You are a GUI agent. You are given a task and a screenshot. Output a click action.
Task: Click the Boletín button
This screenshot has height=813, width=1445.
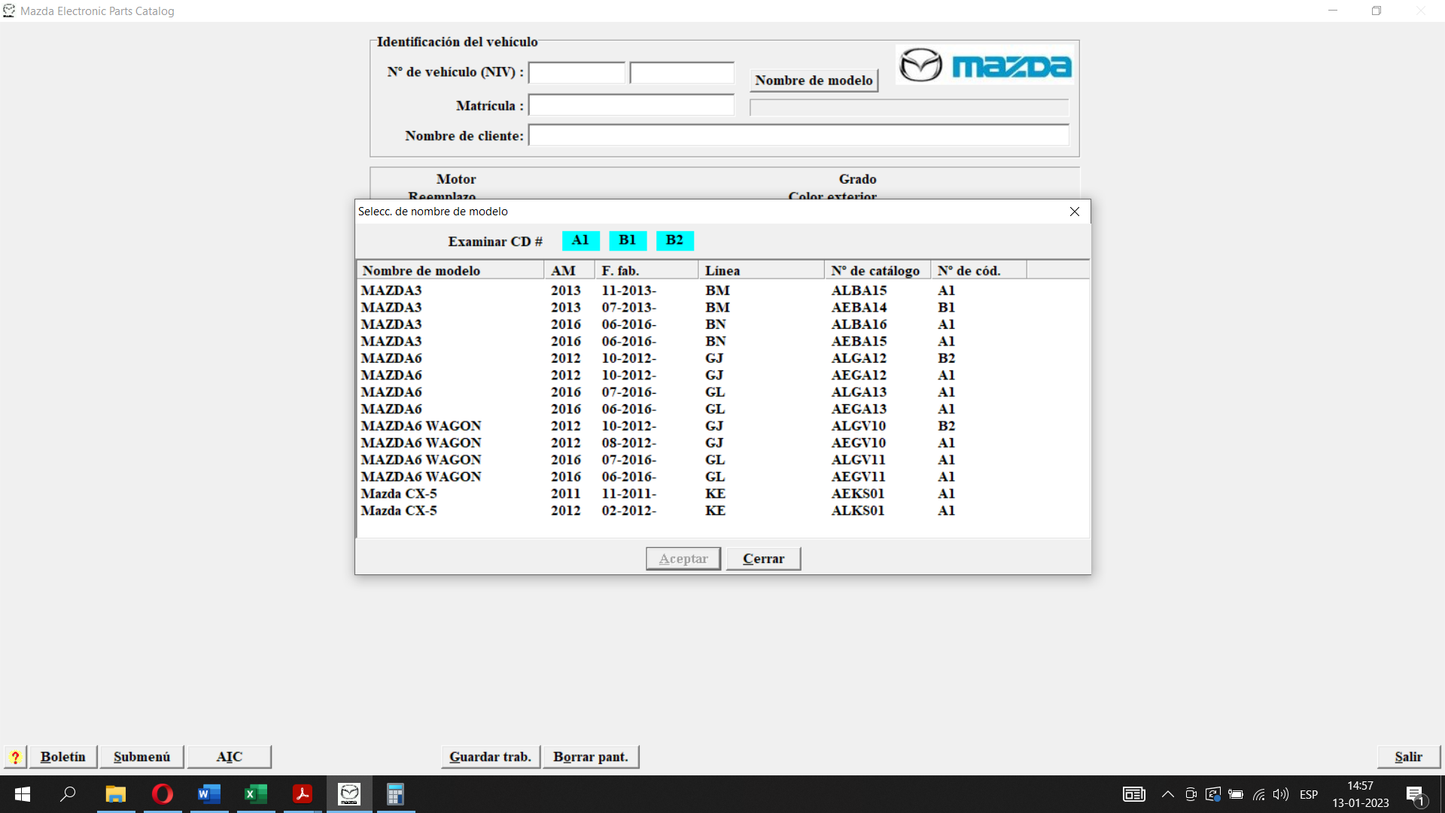click(x=63, y=757)
